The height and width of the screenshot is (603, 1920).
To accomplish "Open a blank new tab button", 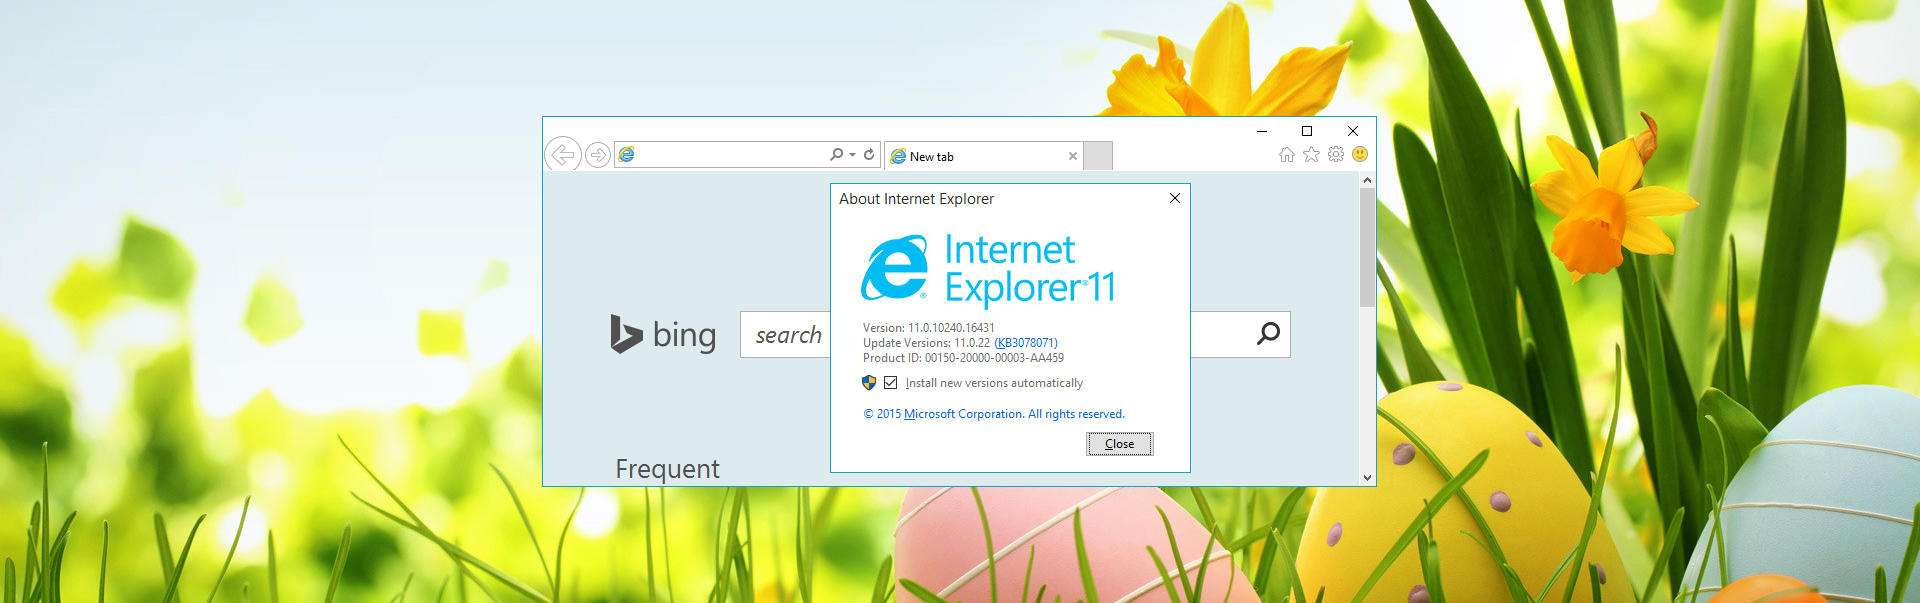I will point(1098,156).
